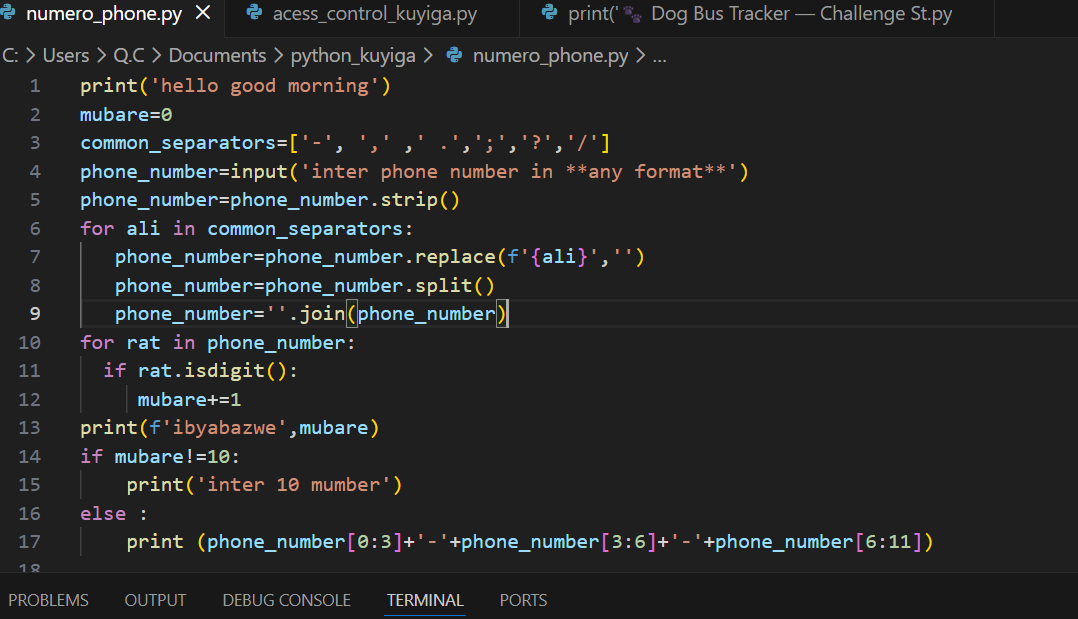
Task: Close the numero_phone.py tab
Action: [203, 13]
